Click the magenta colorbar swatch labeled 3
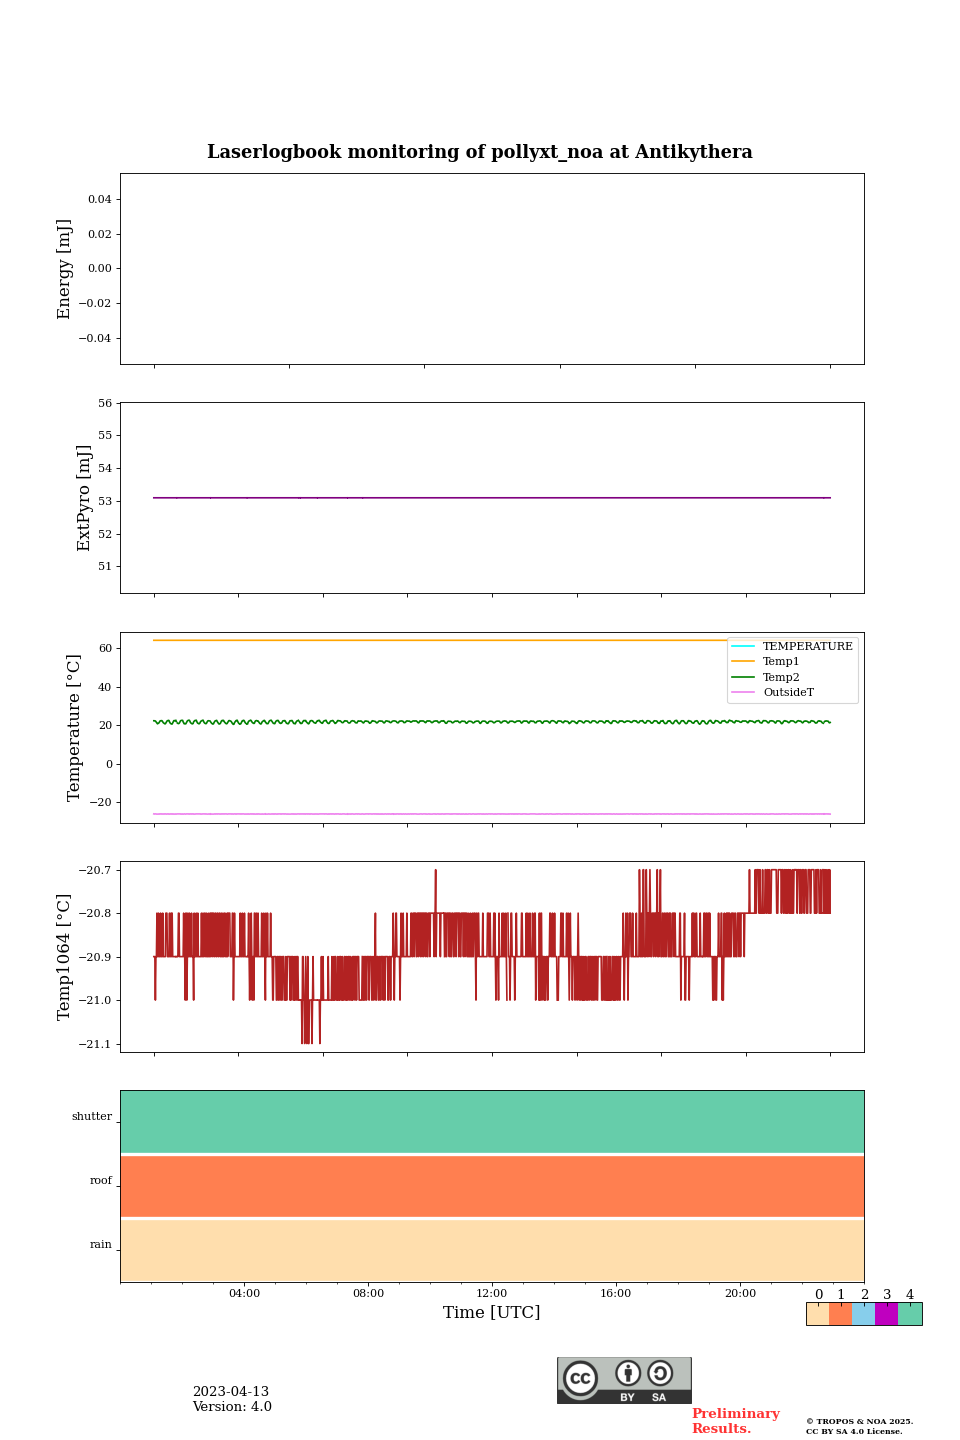Image resolution: width=960 pixels, height=1440 pixels. coord(886,1314)
